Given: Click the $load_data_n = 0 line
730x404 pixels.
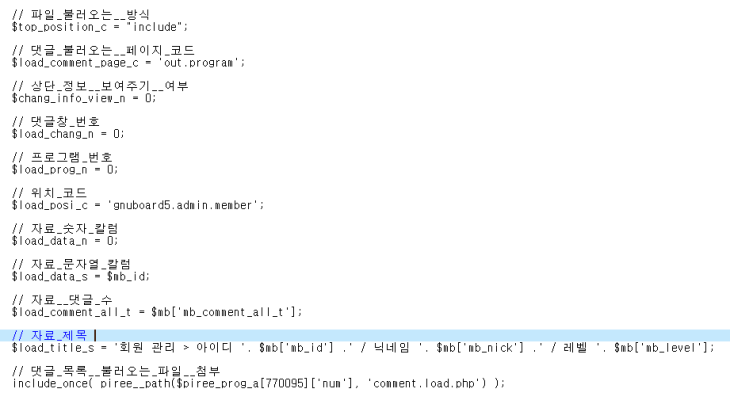Looking at the screenshot, I should (x=65, y=241).
